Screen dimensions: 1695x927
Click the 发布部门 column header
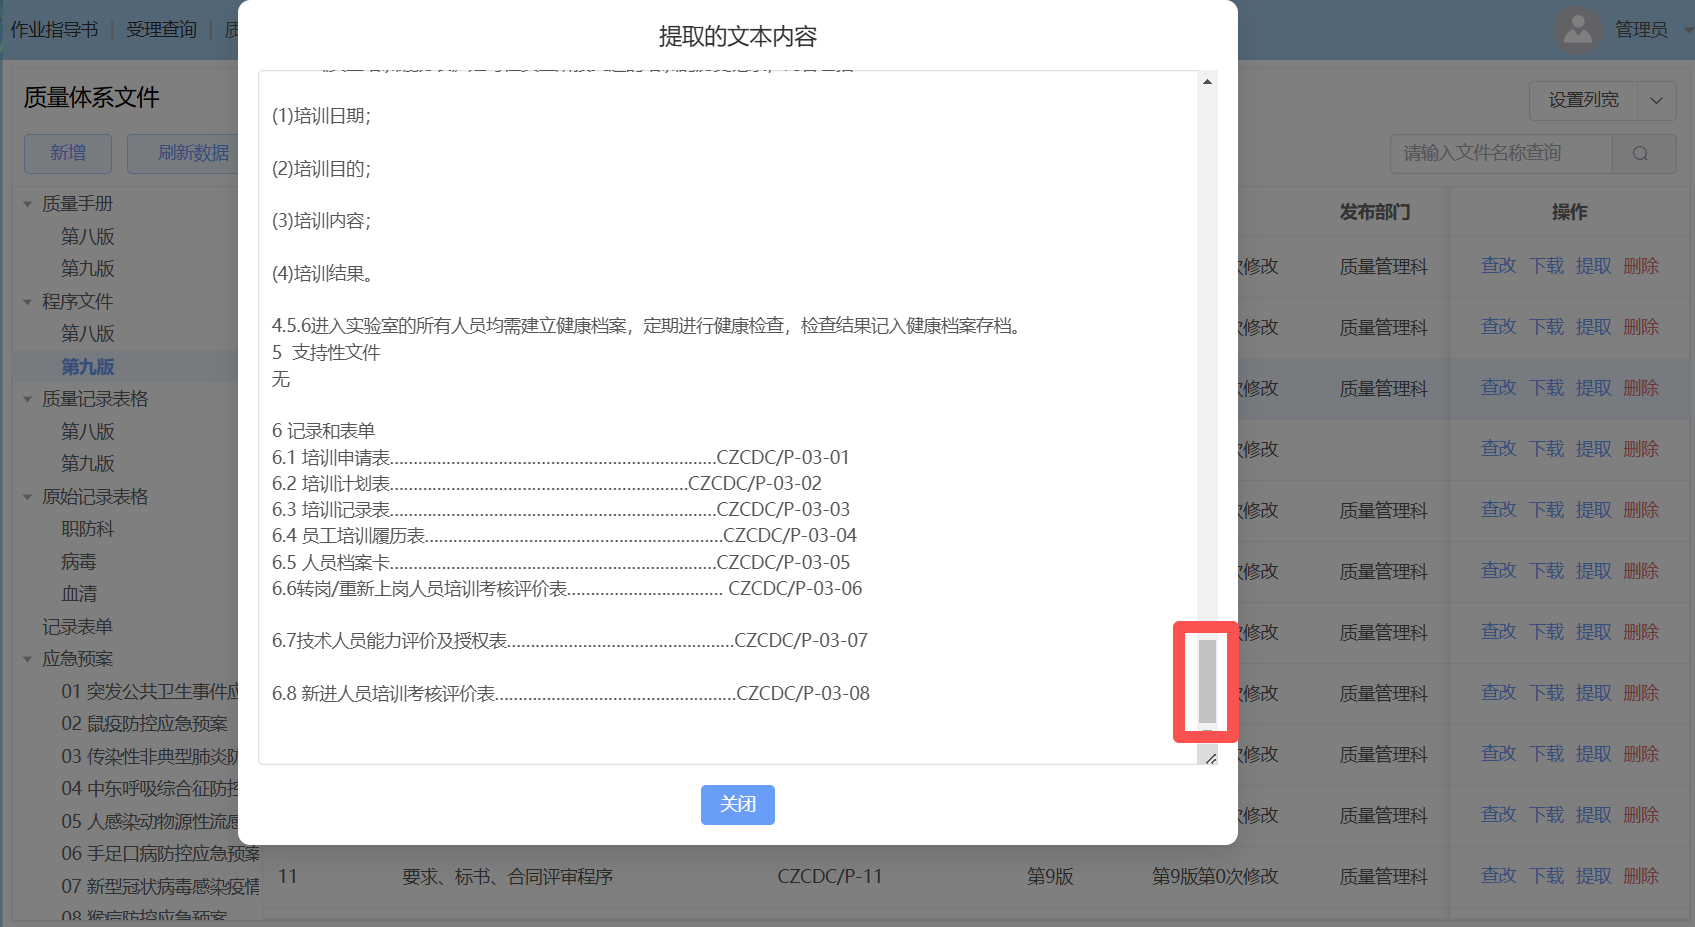[x=1375, y=212]
